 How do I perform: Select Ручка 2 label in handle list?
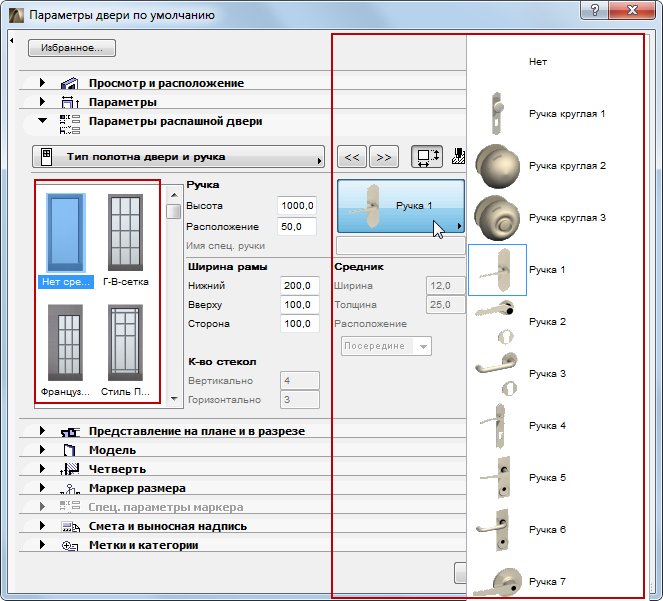tap(547, 322)
